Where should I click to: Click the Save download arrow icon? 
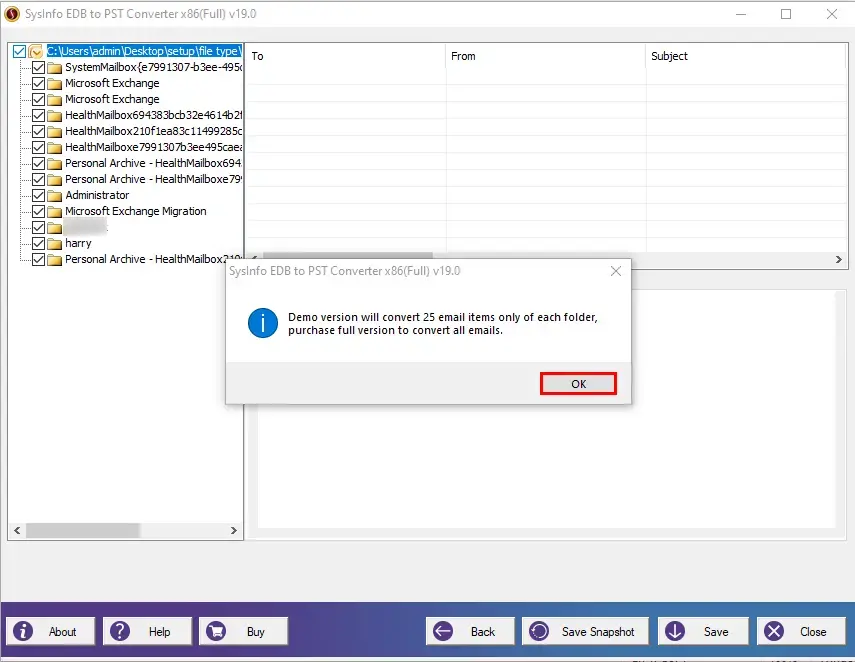click(675, 631)
